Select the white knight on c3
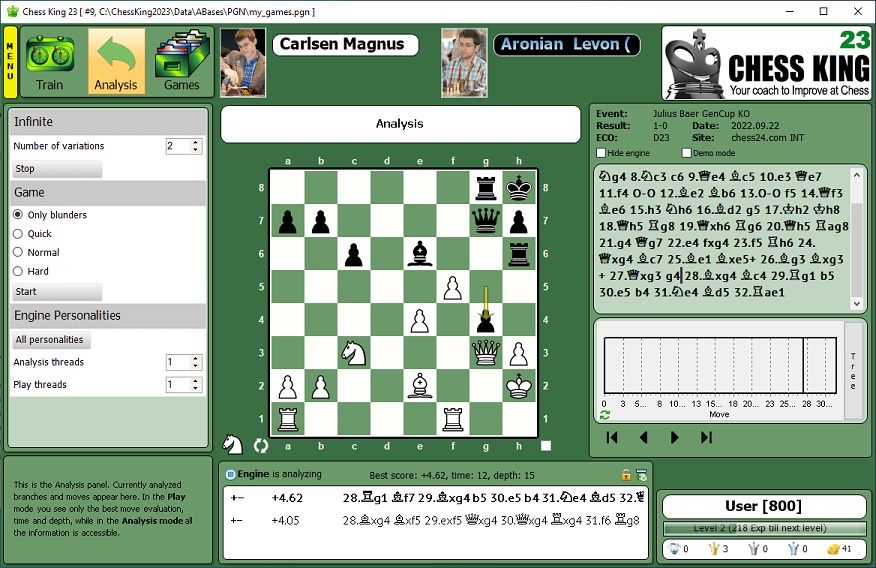The height and width of the screenshot is (568, 876). (354, 352)
